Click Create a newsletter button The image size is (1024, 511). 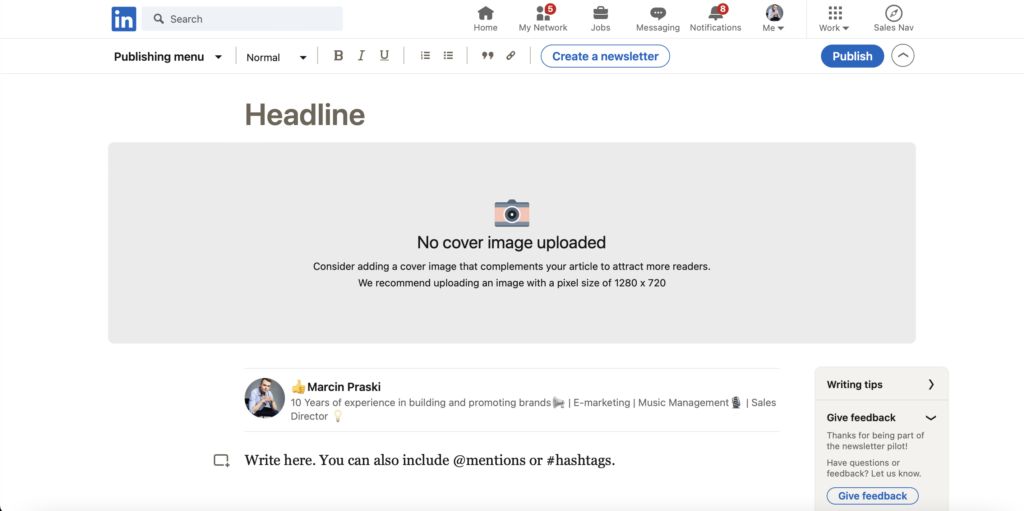[x=605, y=56]
